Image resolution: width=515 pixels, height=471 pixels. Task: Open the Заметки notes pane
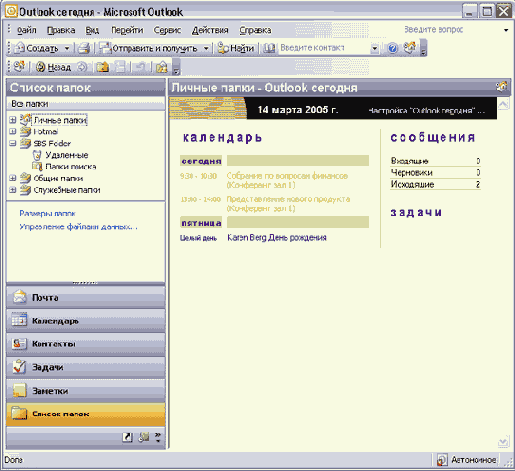pyautogui.click(x=86, y=390)
